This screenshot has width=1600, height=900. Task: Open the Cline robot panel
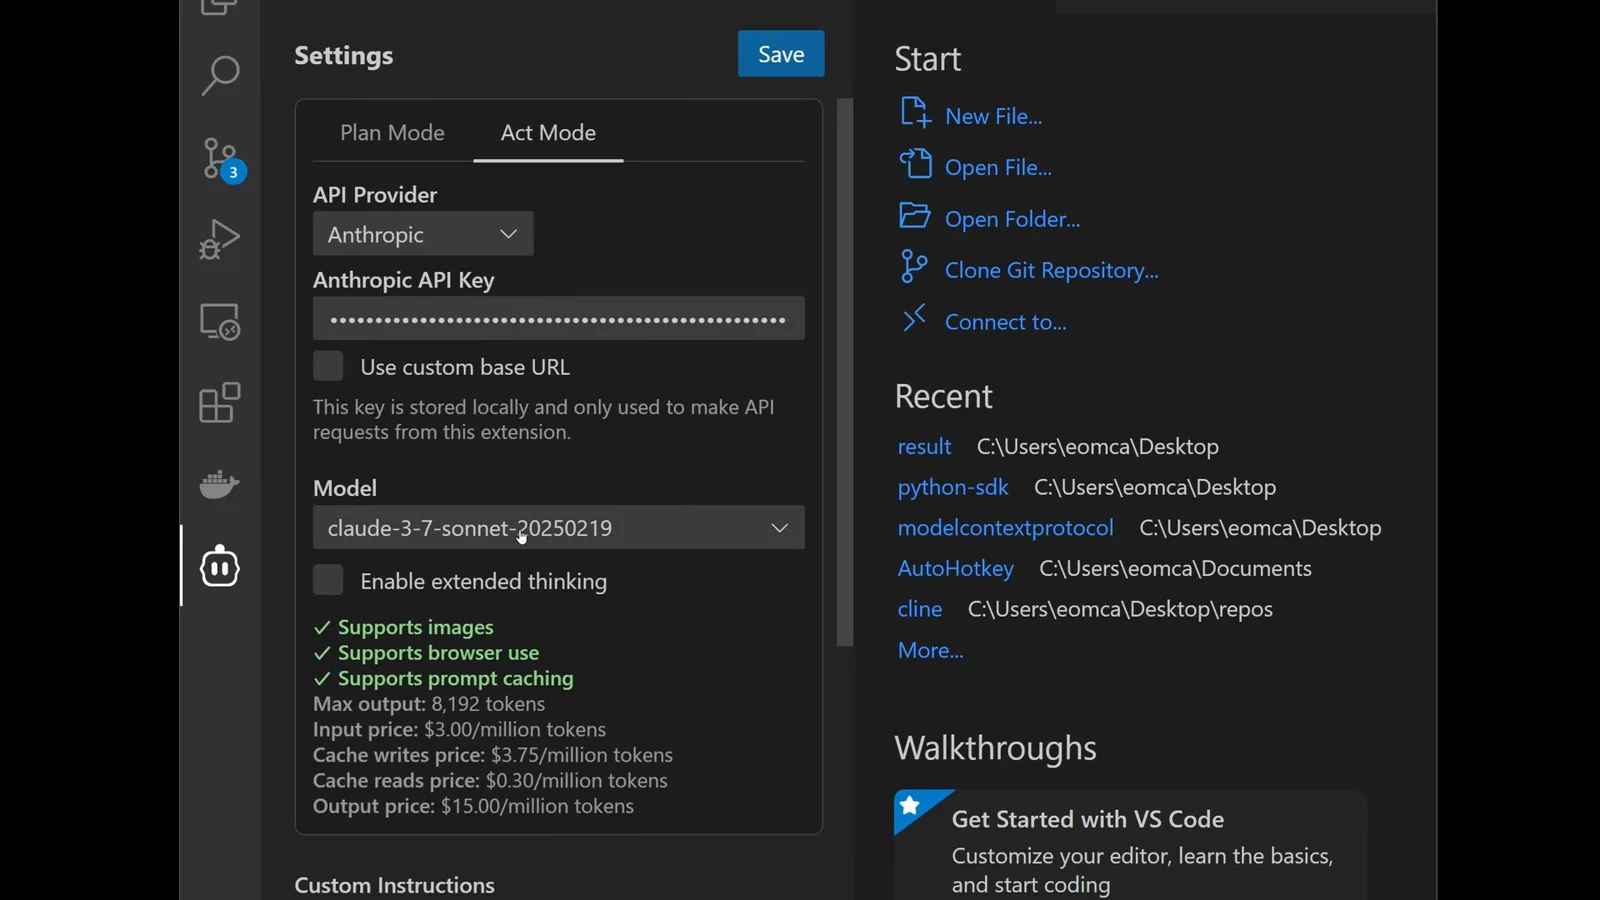click(220, 566)
